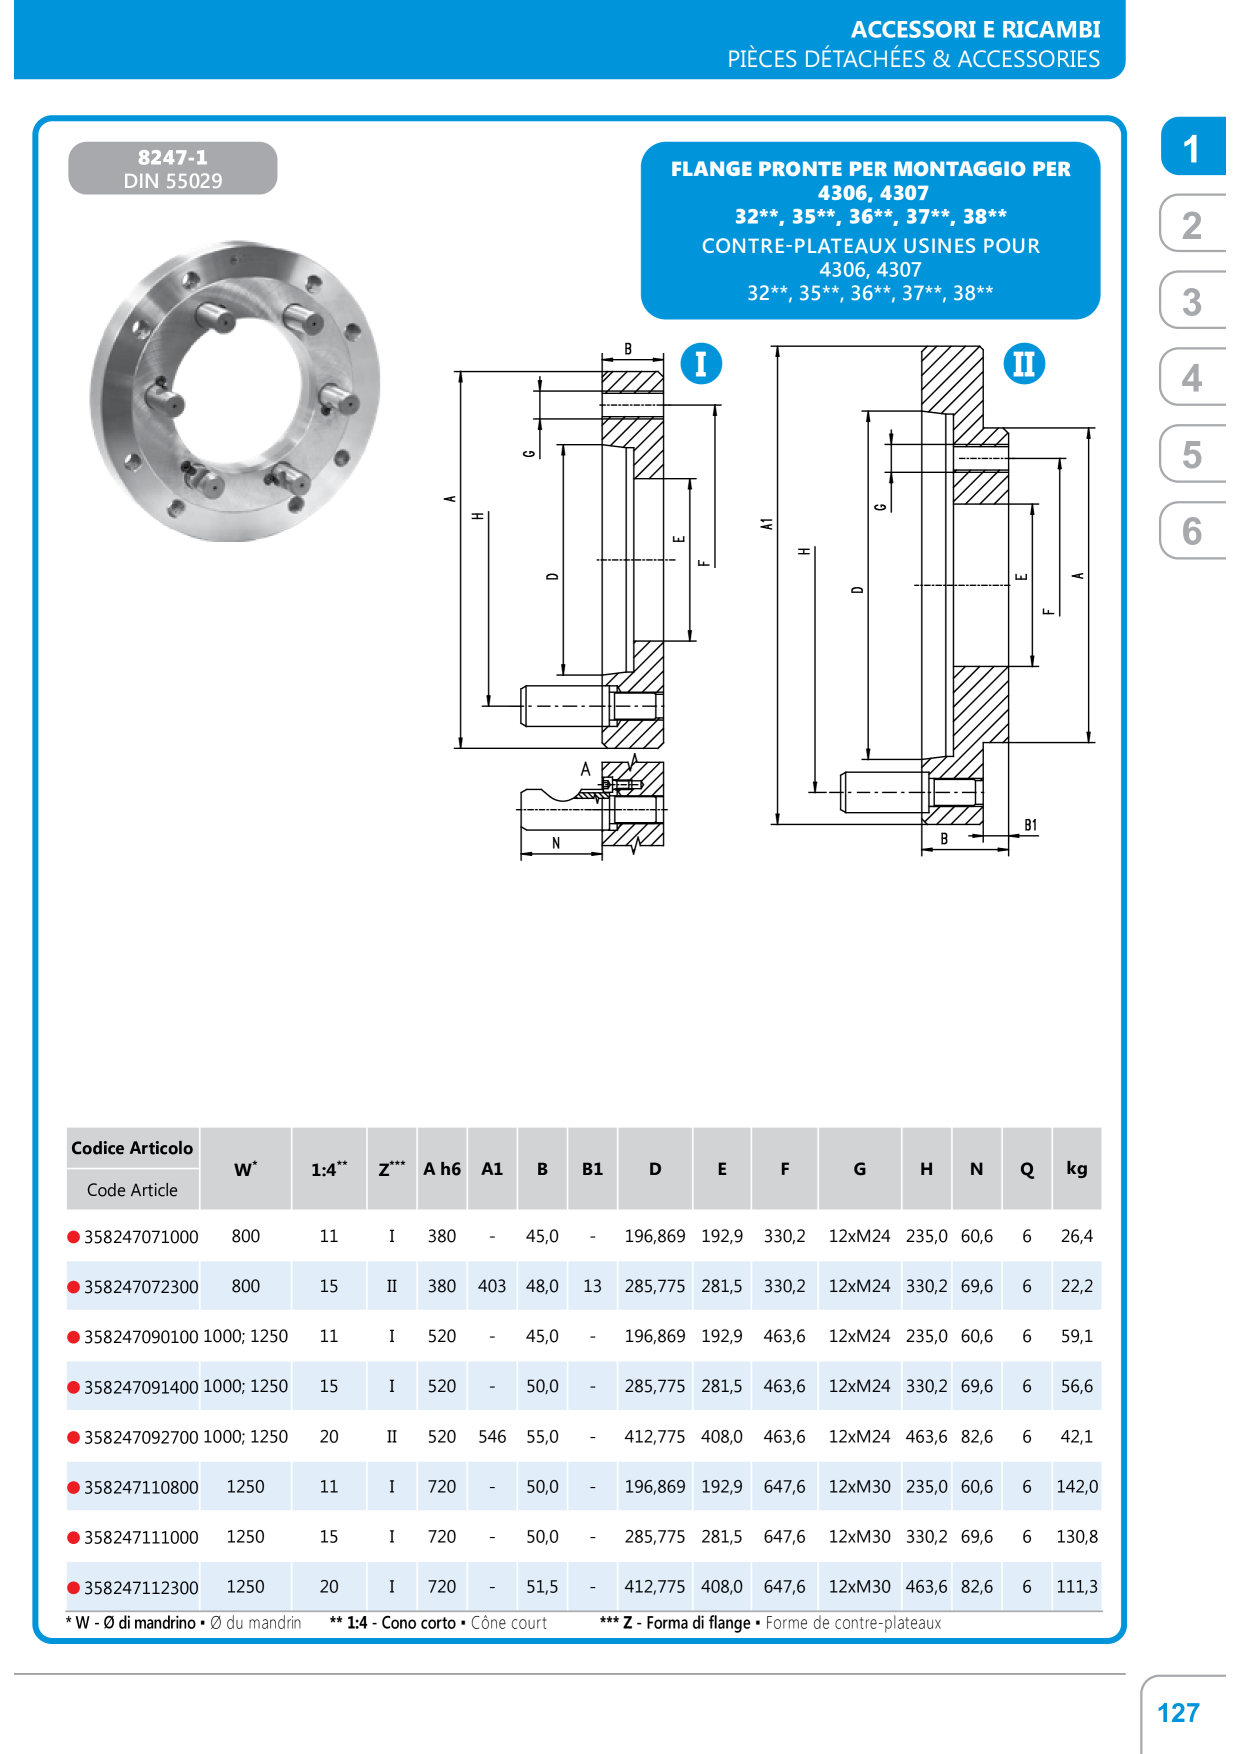Viewport: 1240px width, 1754px height.
Task: Open chapter tab 6
Action: coord(1193,531)
